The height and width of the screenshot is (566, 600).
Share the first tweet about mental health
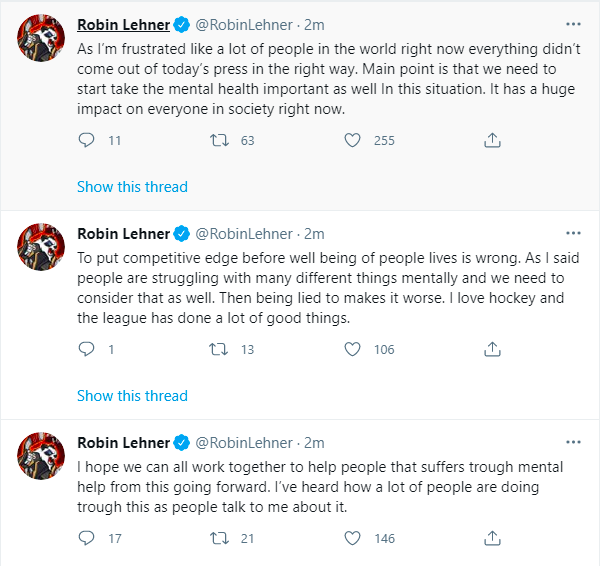(492, 141)
